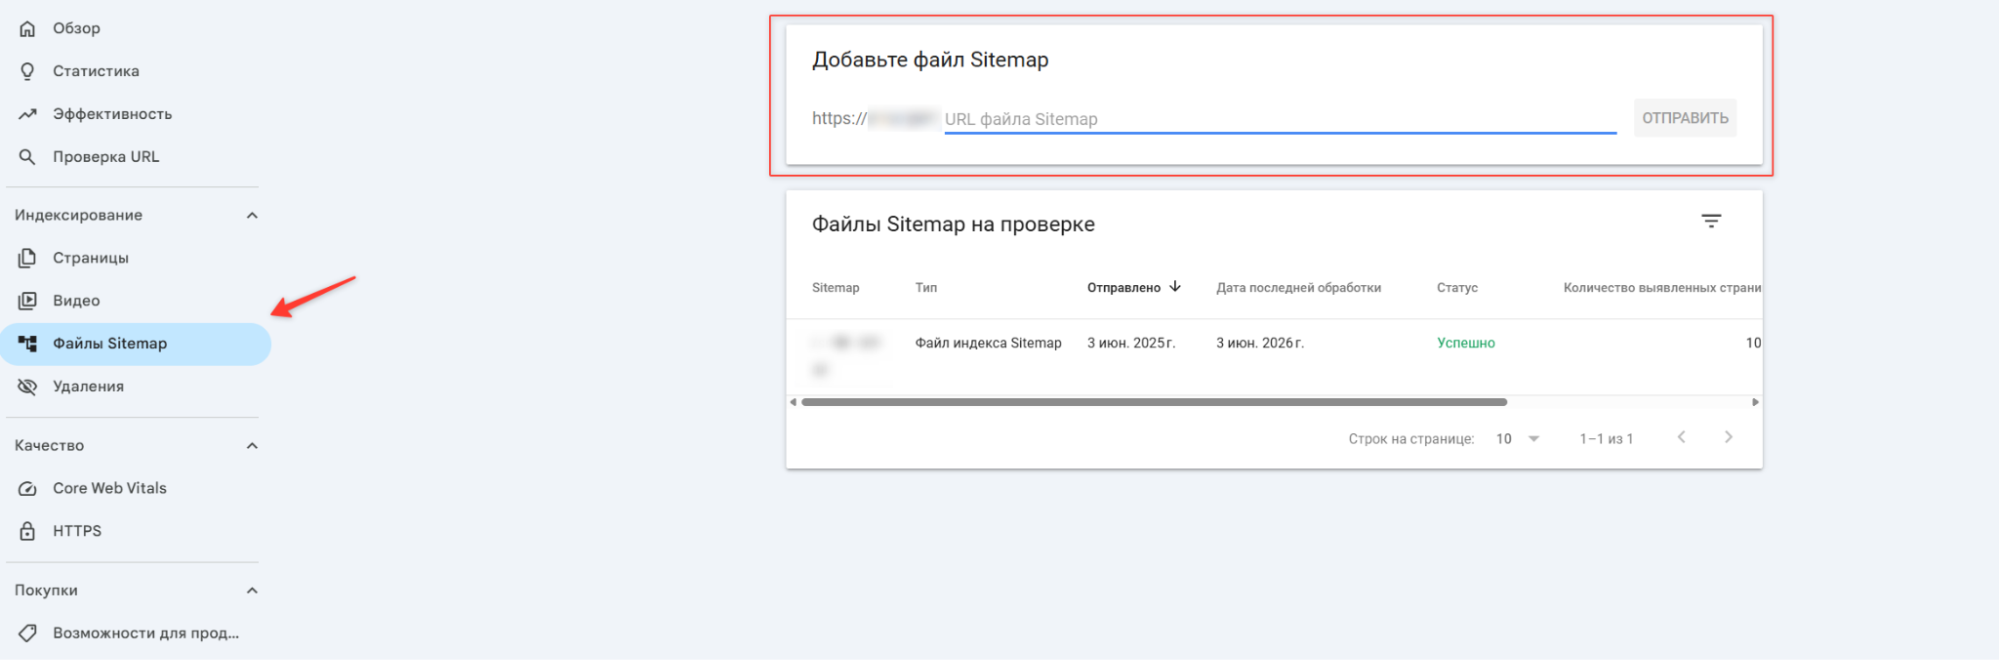Go to next page of sitemaps
Image resolution: width=1999 pixels, height=660 pixels.
[x=1728, y=437]
